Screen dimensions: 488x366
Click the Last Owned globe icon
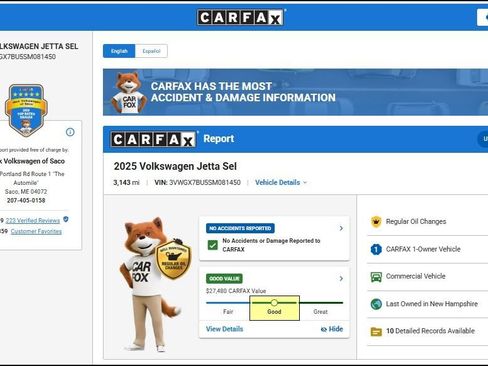point(376,304)
